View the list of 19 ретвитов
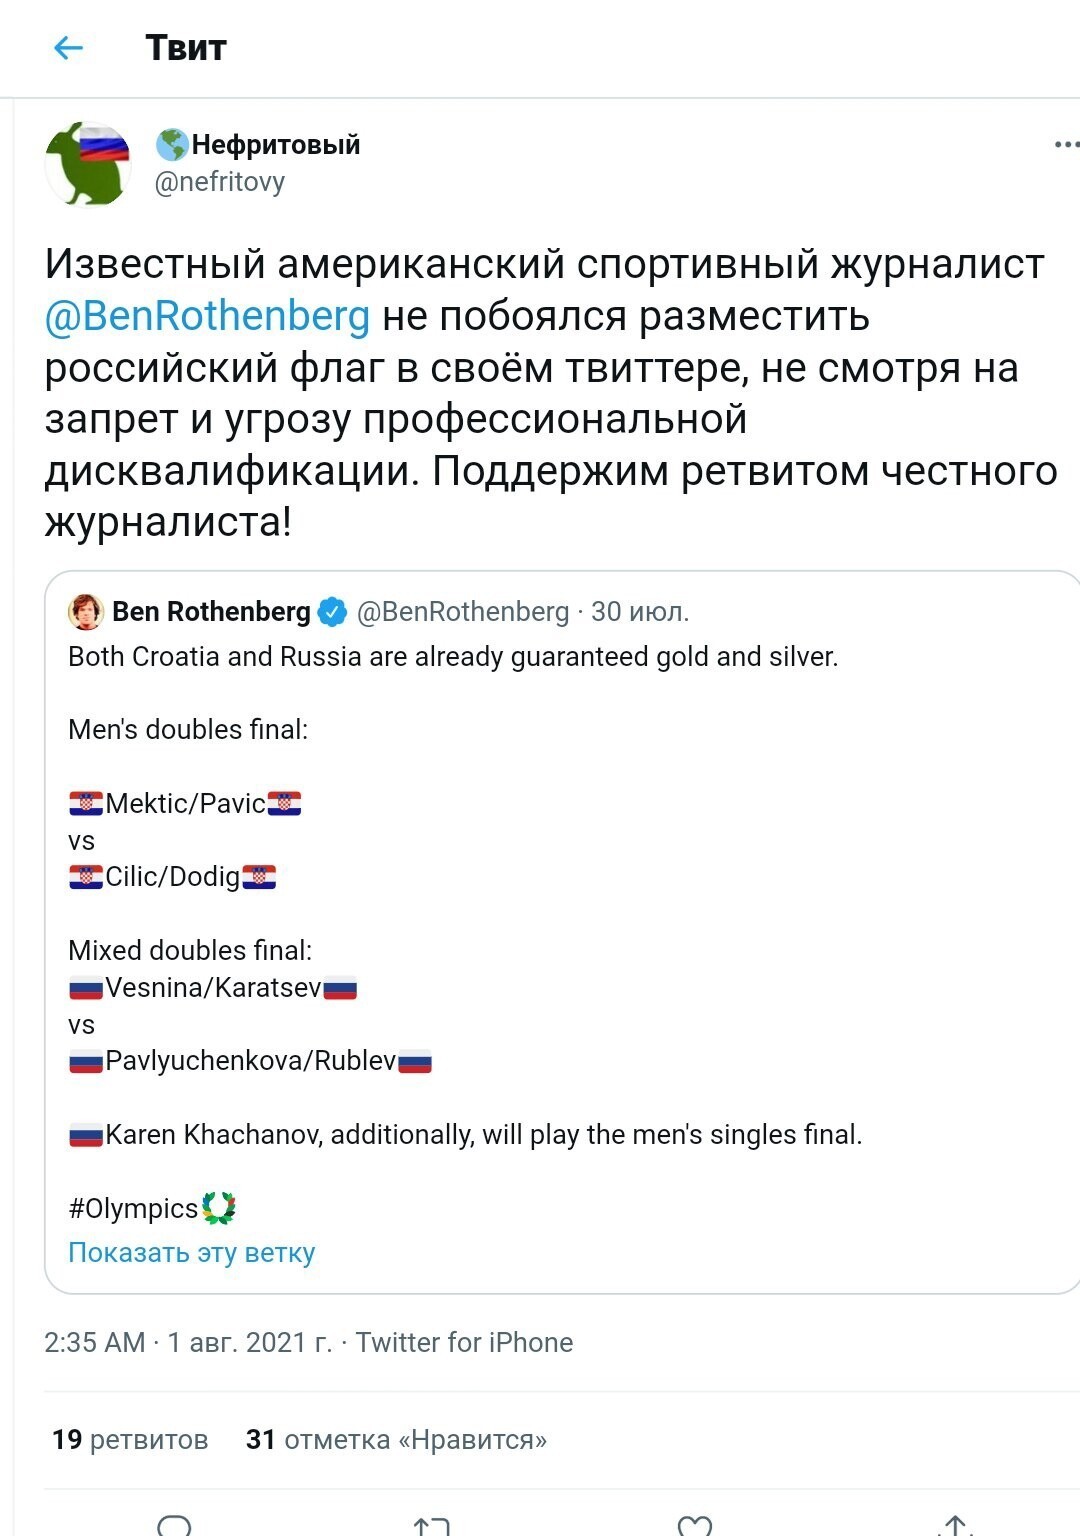The image size is (1080, 1536). point(130,1439)
